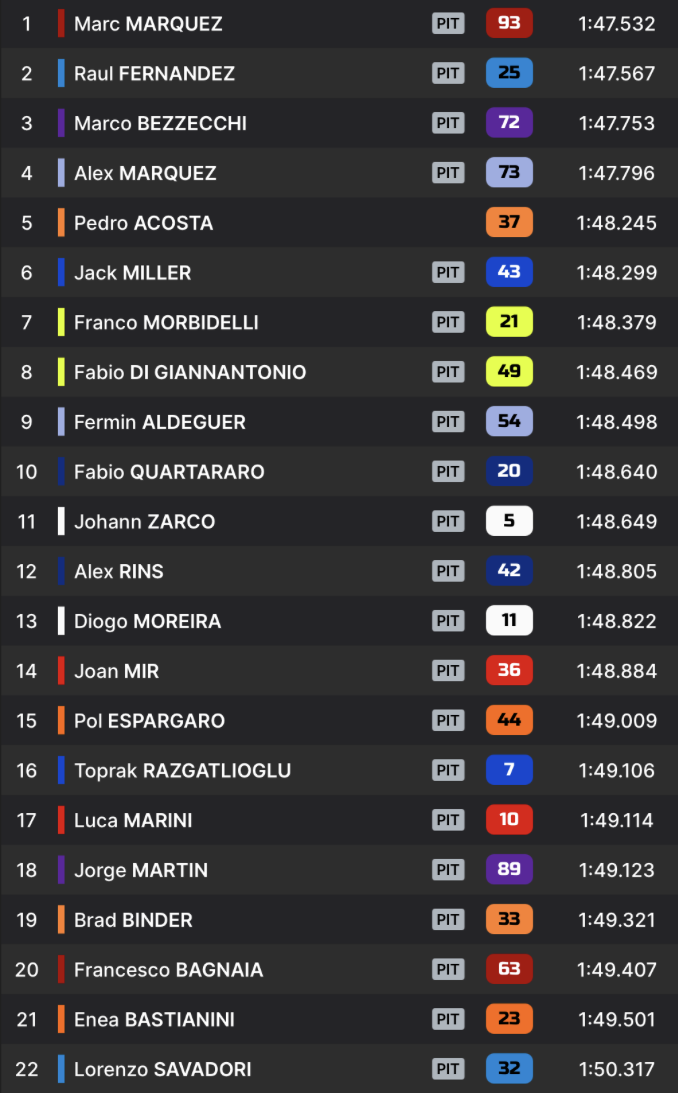Screen dimensions: 678x1098
Task: Click the blue number 7 badge
Action: coord(509,770)
